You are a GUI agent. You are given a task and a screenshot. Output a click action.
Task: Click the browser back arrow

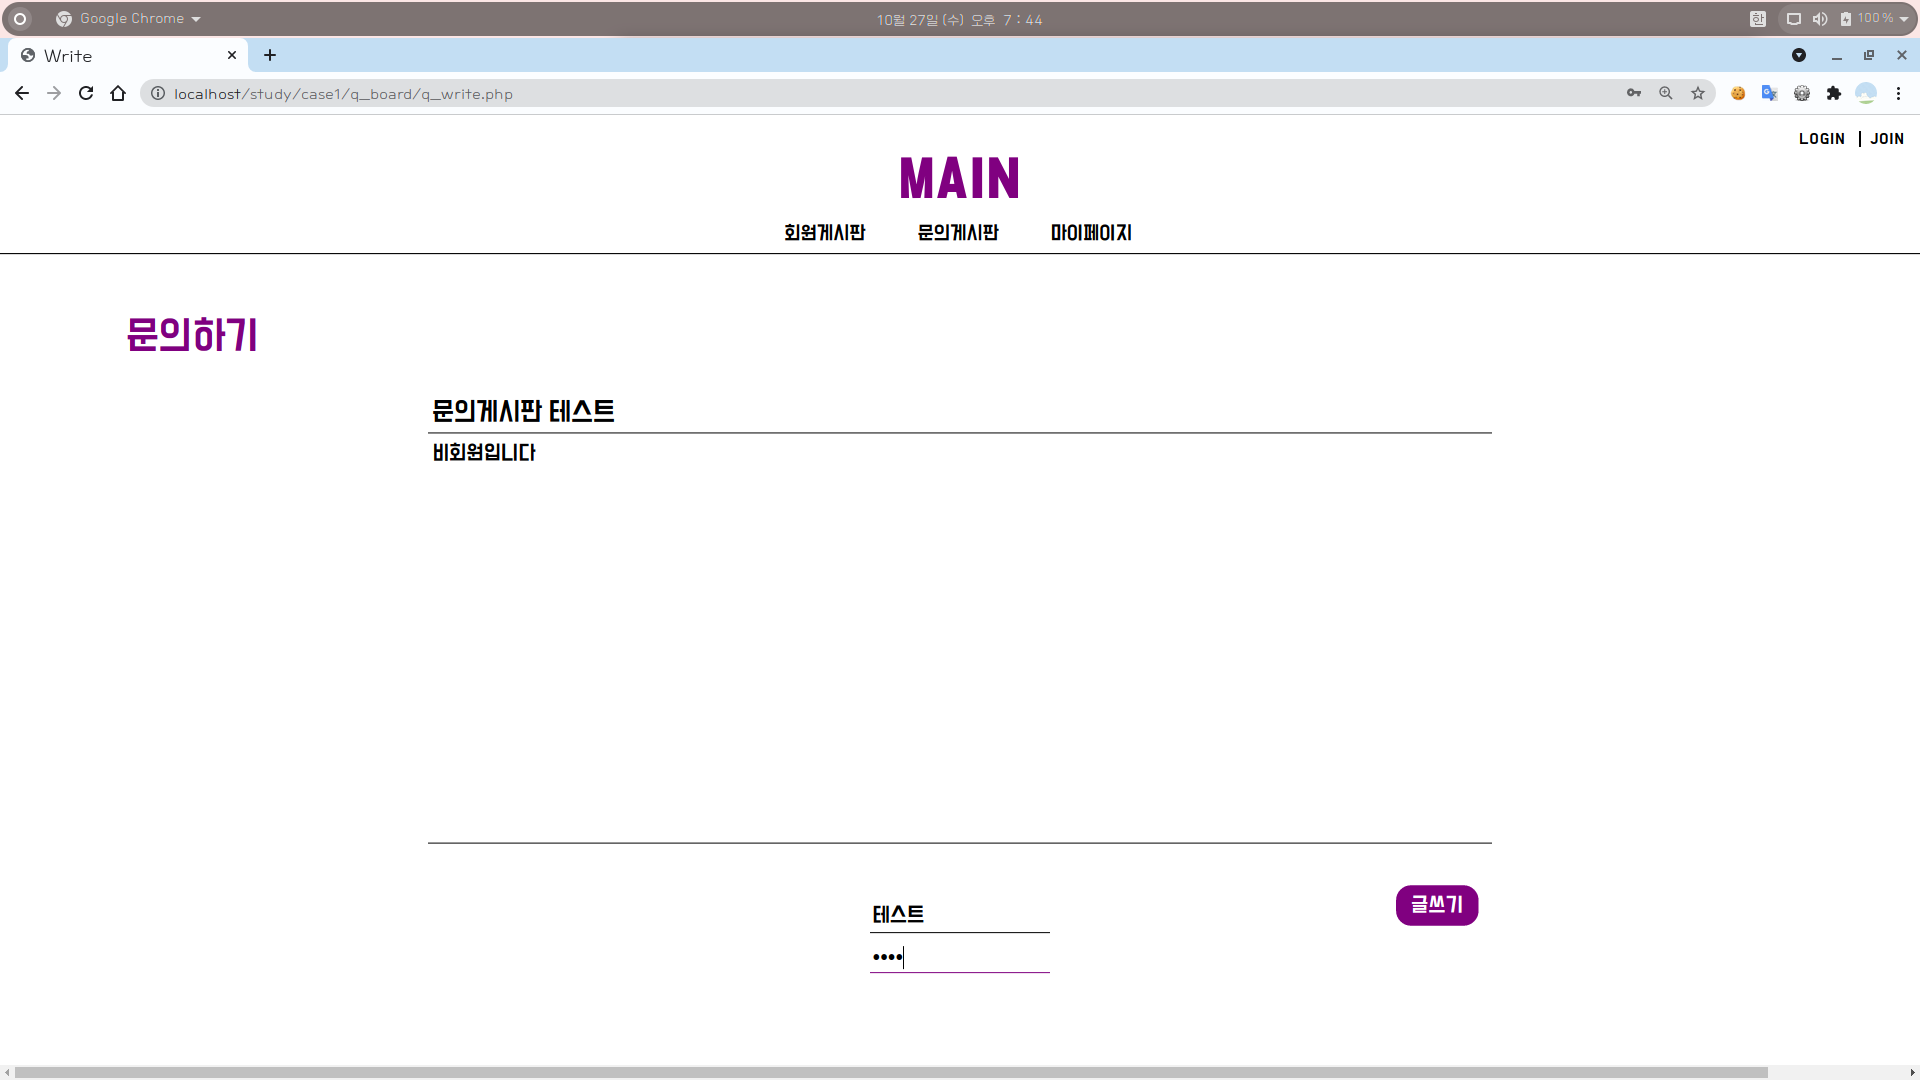22,93
